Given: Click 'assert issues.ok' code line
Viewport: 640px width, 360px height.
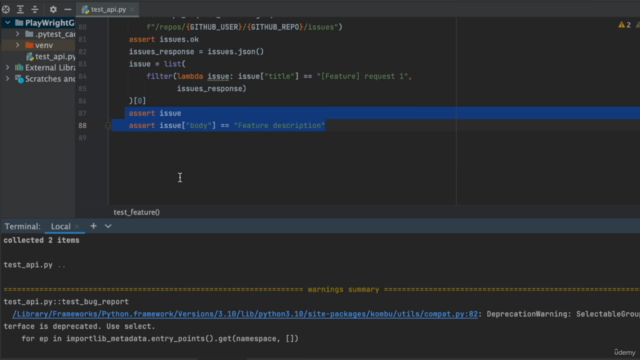Looking at the screenshot, I should (x=164, y=39).
